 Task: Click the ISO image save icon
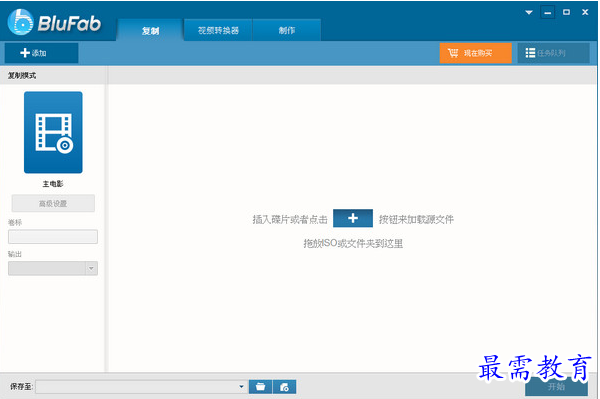(284, 386)
